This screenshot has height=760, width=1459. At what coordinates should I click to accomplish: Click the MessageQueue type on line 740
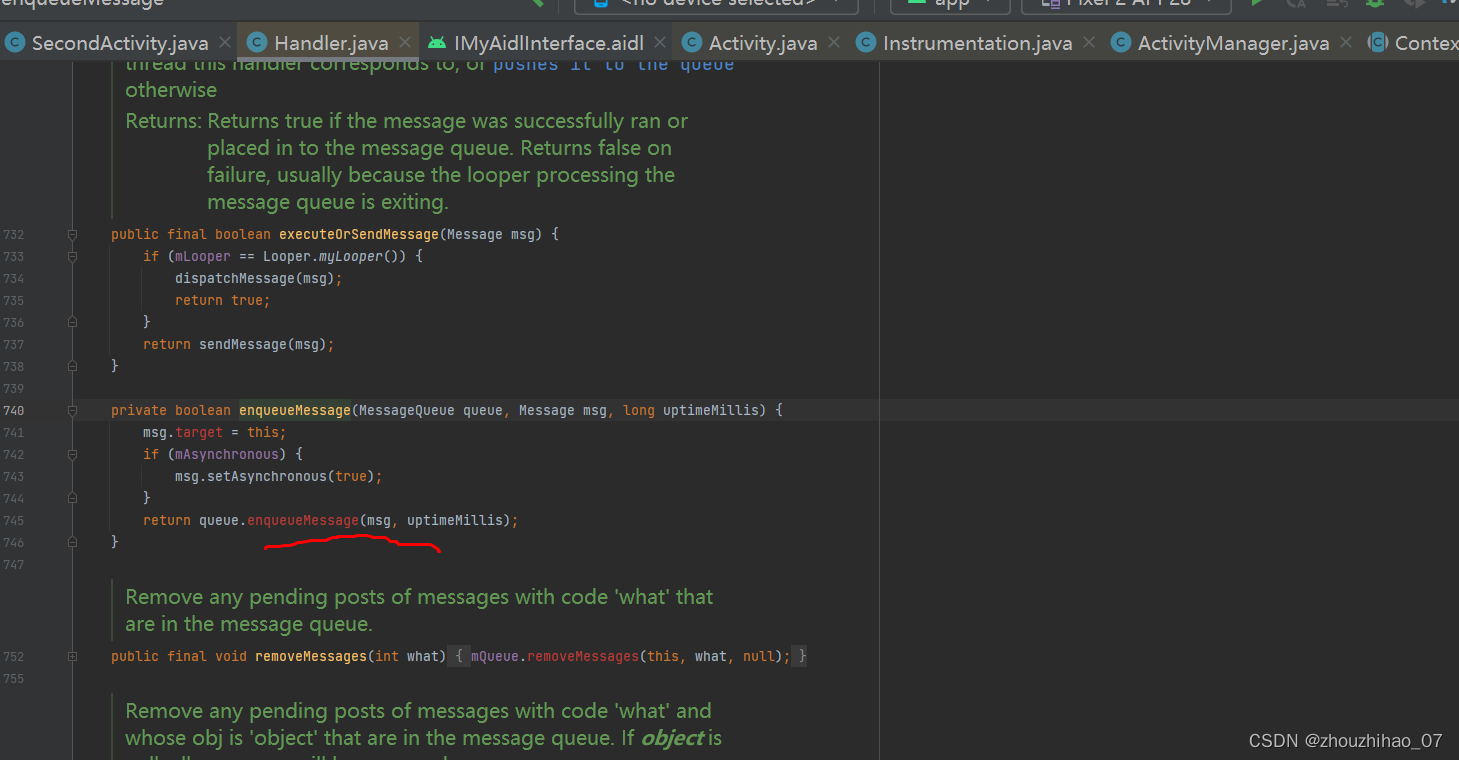(x=407, y=410)
